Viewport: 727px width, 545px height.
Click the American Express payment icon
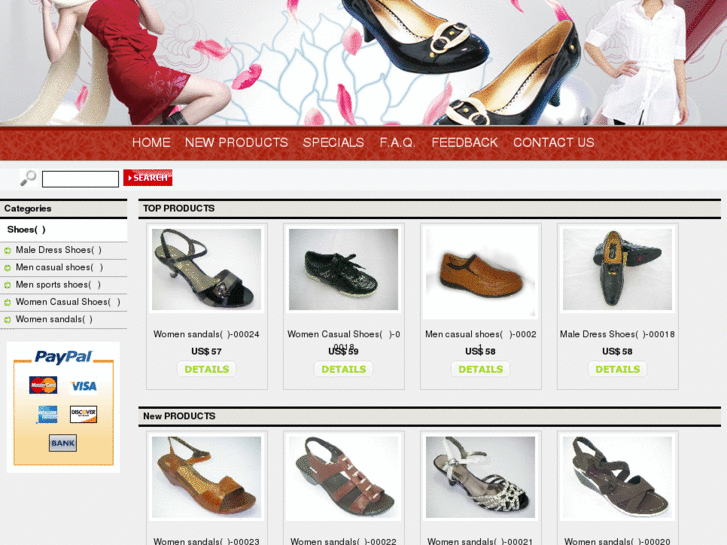(x=47, y=414)
